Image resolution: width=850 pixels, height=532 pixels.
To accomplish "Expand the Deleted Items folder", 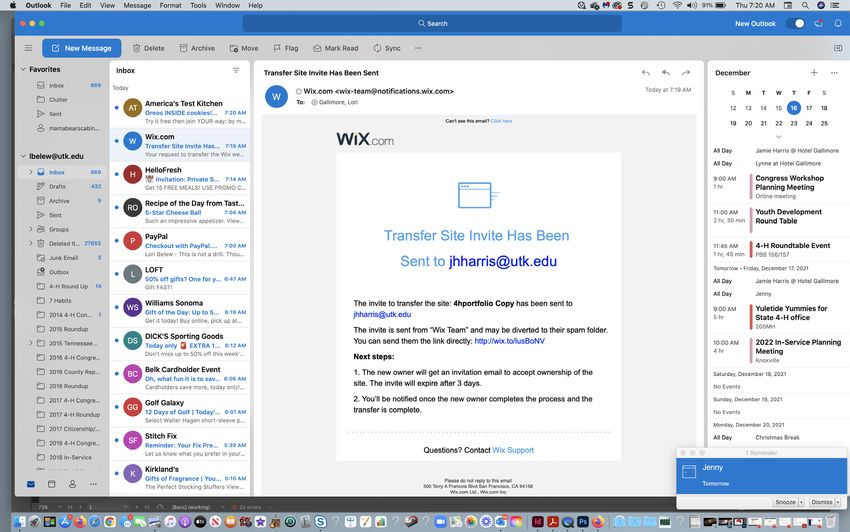I will click(30, 243).
